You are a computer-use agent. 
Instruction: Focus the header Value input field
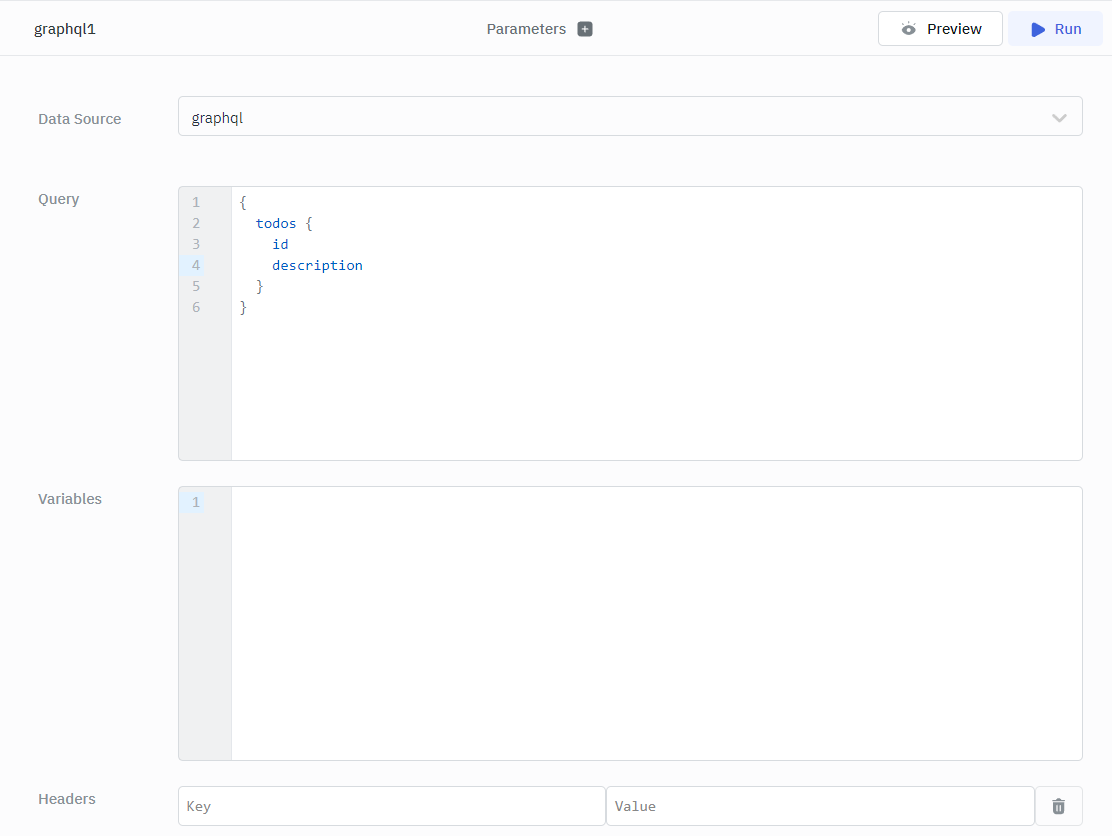tap(819, 806)
